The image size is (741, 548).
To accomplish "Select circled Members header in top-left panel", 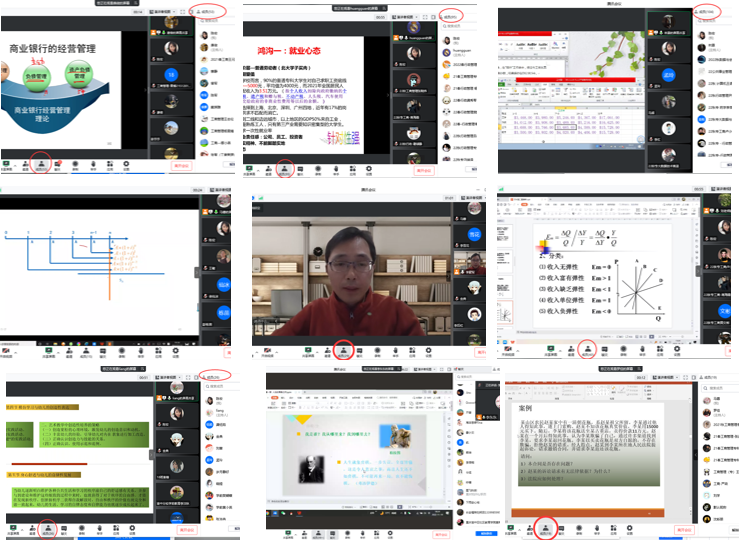I will (x=209, y=12).
